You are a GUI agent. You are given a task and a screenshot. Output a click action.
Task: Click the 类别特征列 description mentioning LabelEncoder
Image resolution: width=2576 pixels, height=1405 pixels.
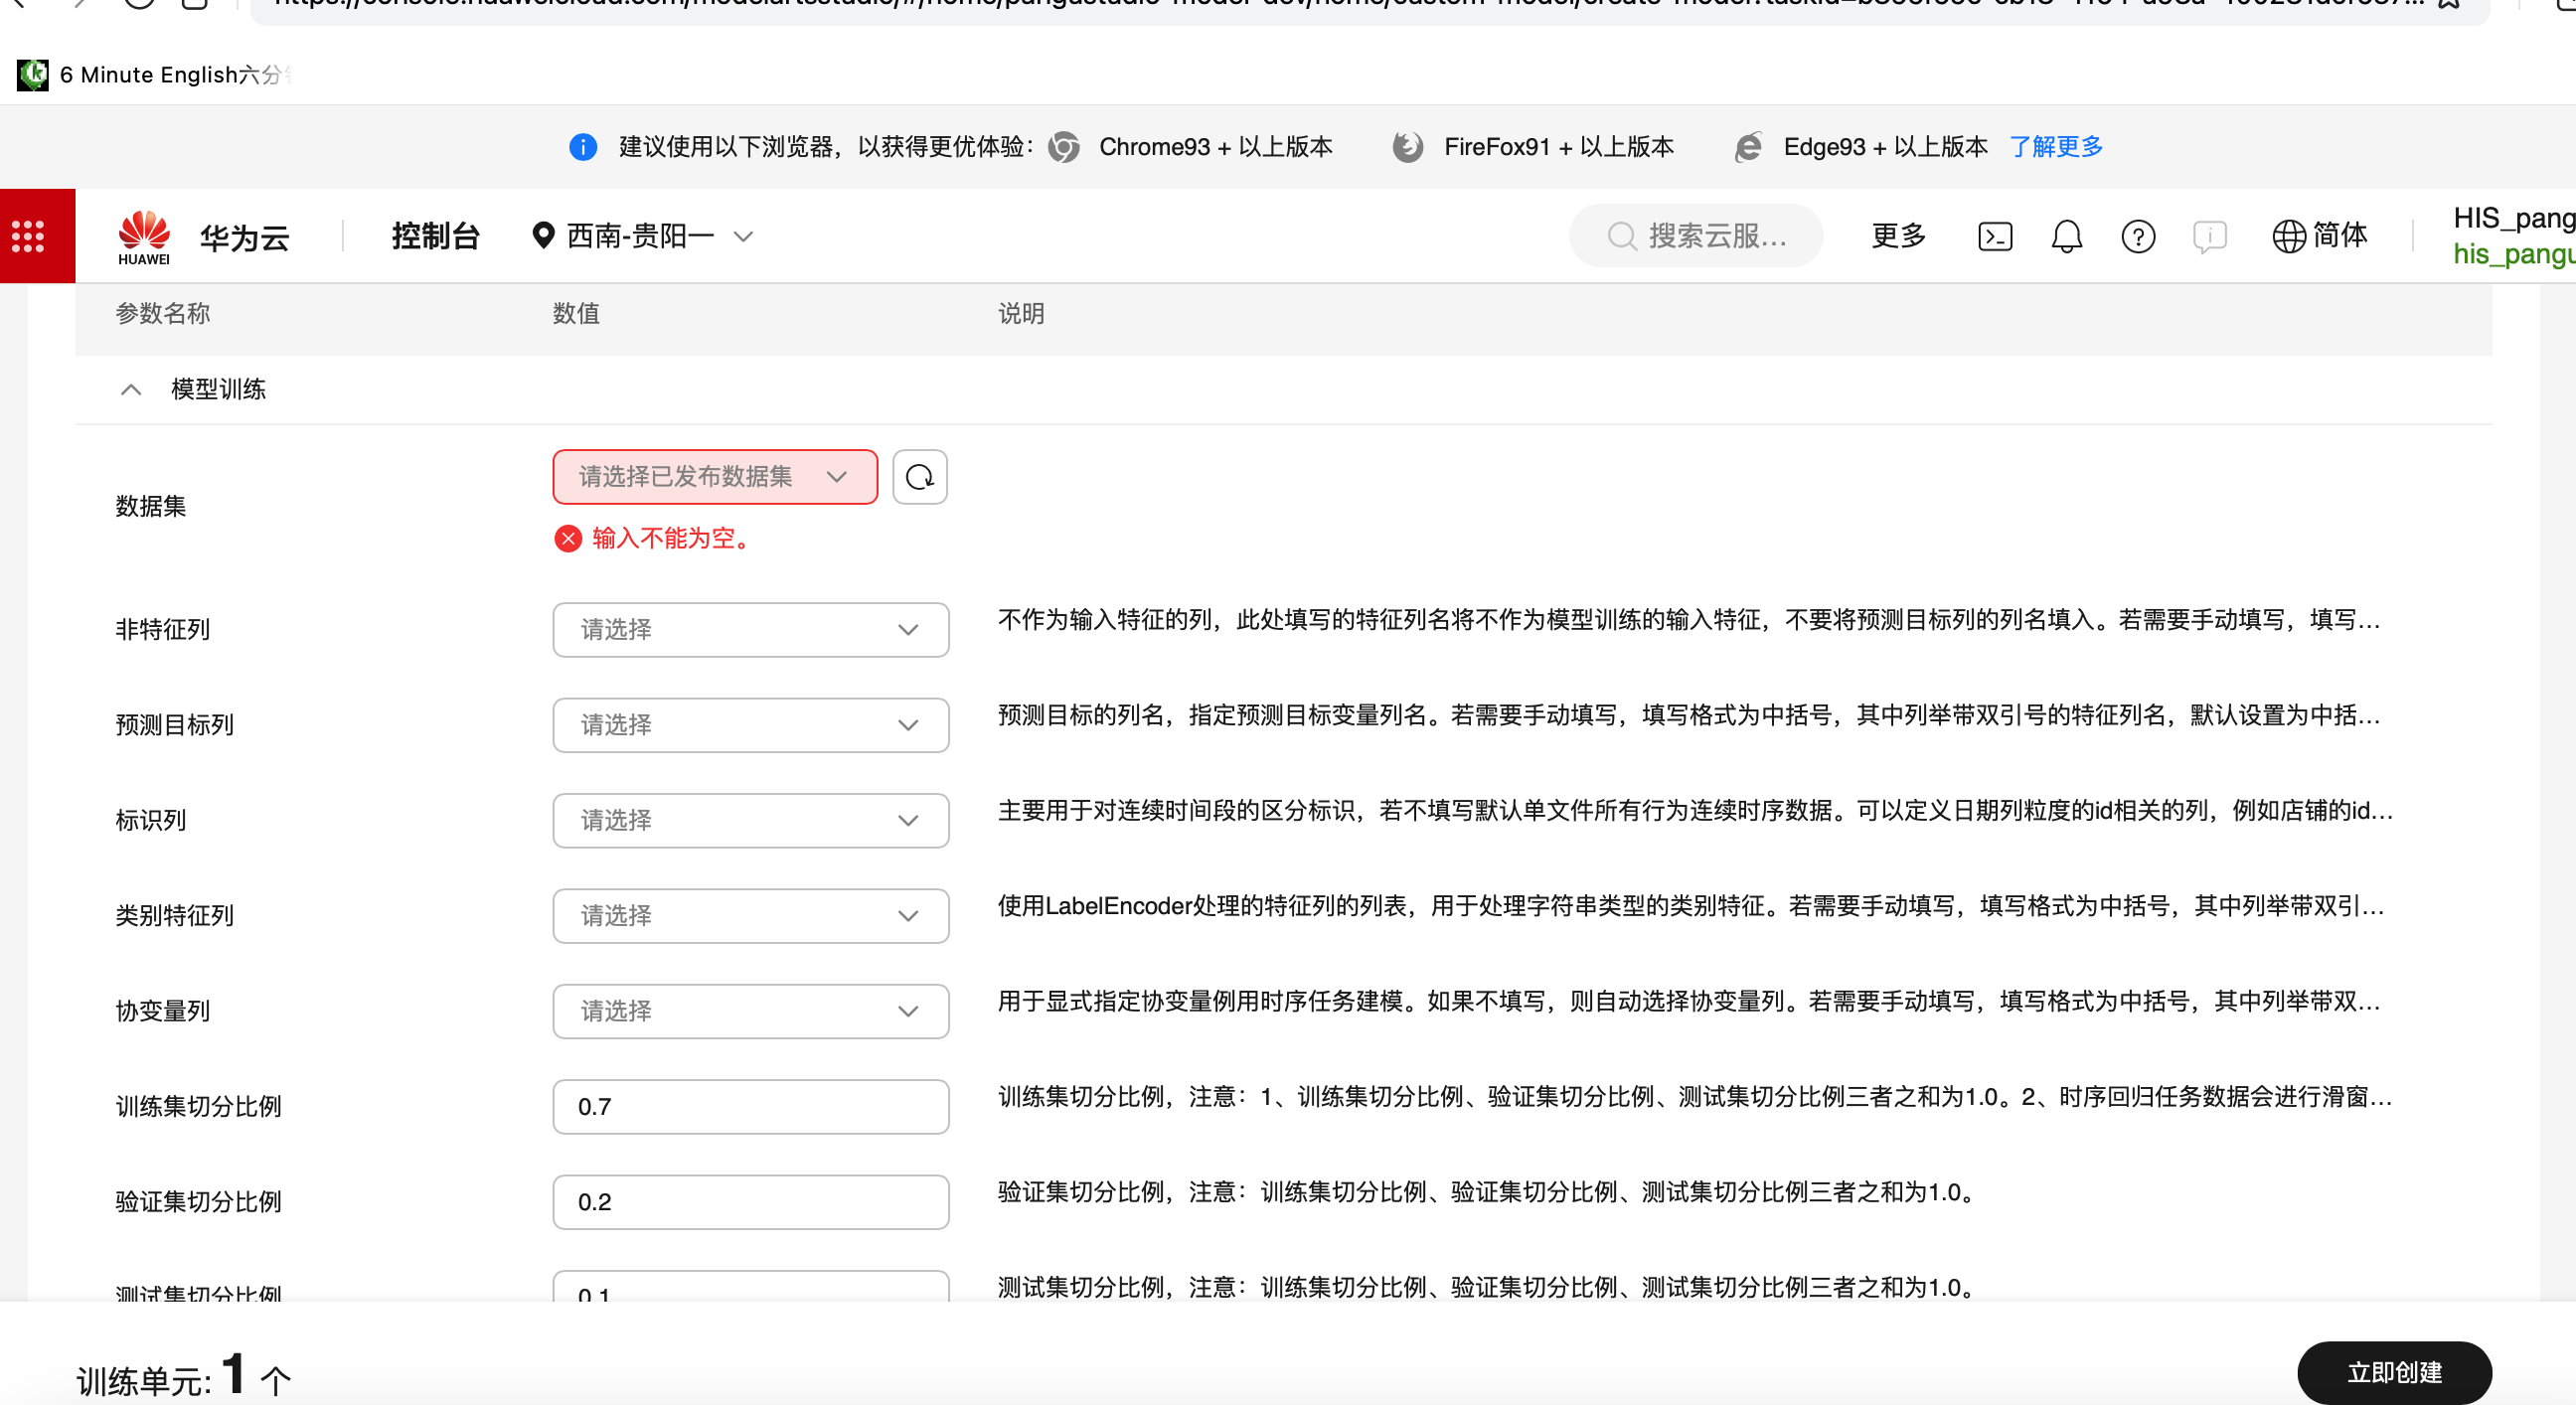tap(1691, 906)
